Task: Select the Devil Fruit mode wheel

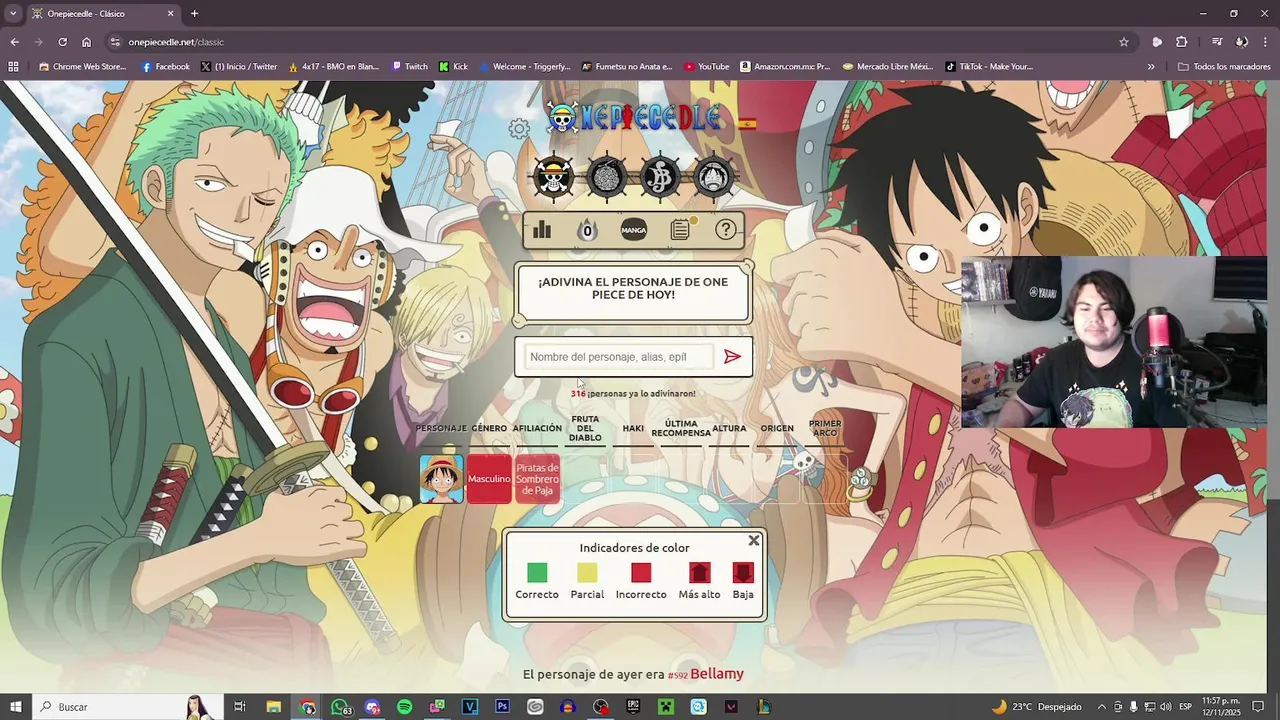Action: pyautogui.click(x=607, y=178)
